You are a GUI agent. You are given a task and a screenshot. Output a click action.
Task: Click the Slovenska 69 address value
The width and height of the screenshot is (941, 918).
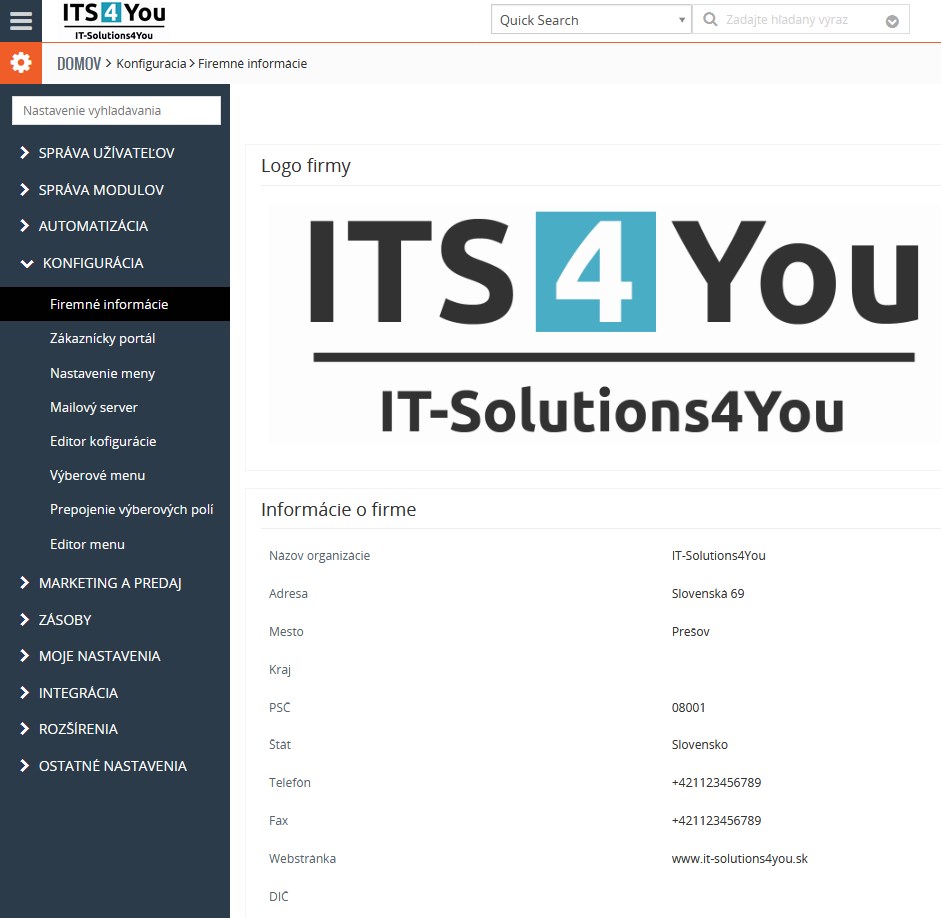708,593
